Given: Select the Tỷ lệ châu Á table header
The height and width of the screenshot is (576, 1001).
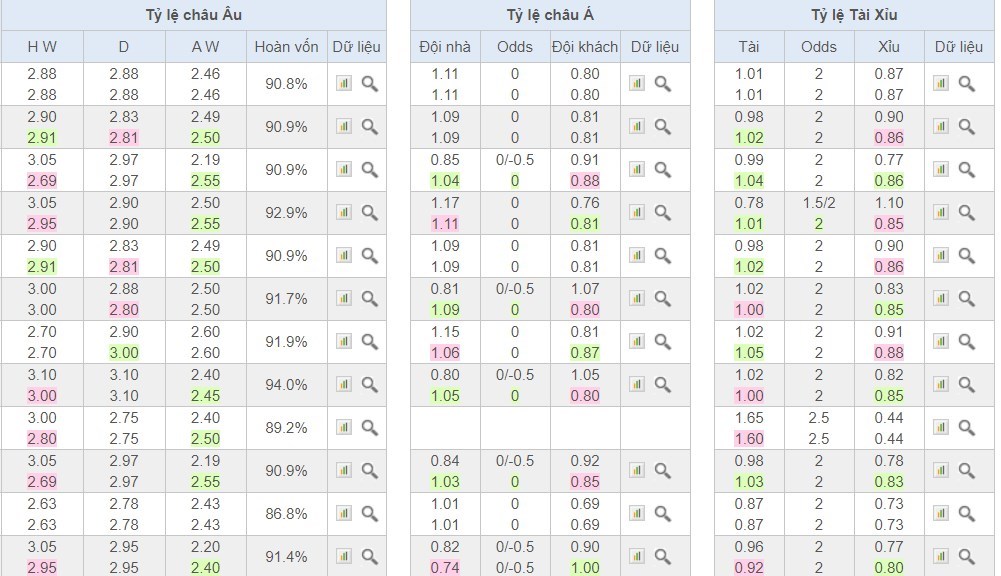Looking at the screenshot, I should (x=550, y=15).
